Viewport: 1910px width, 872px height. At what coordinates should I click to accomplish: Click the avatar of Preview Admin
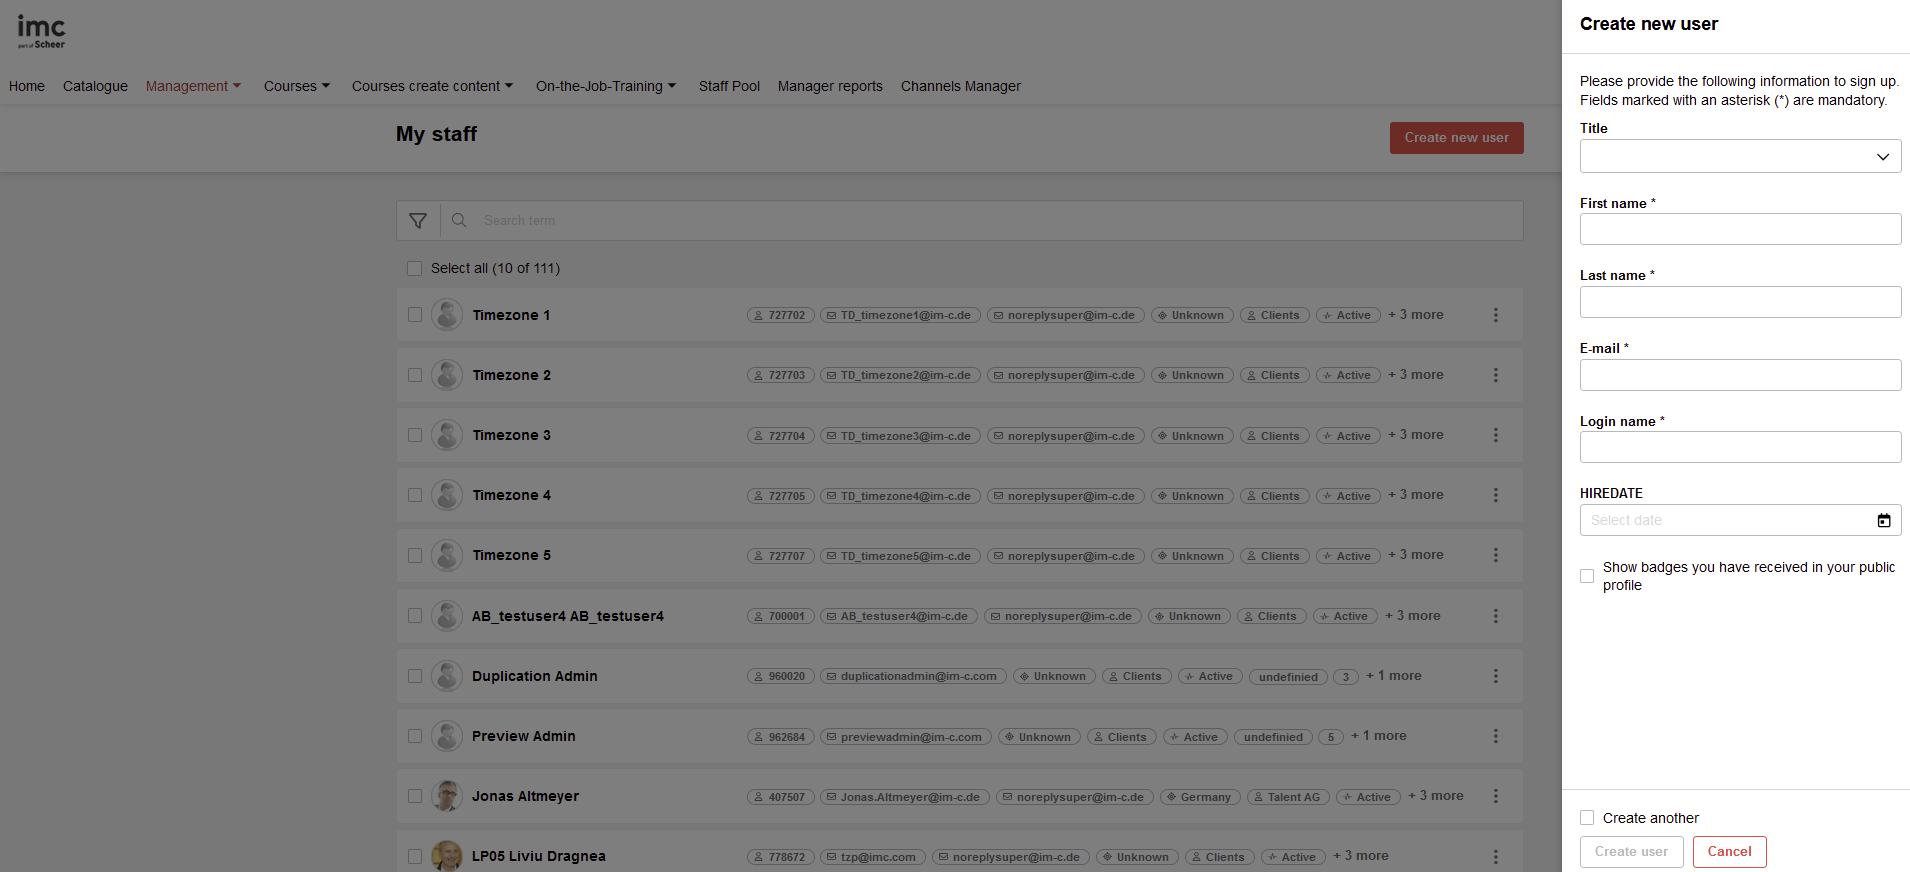[x=447, y=736]
